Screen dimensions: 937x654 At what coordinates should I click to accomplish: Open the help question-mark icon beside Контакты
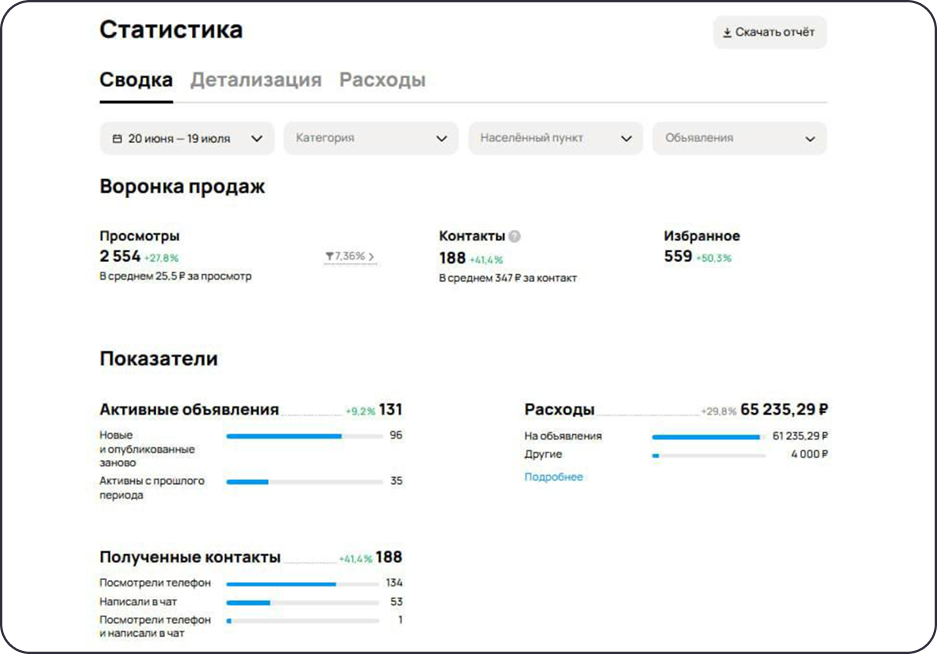[x=517, y=238]
